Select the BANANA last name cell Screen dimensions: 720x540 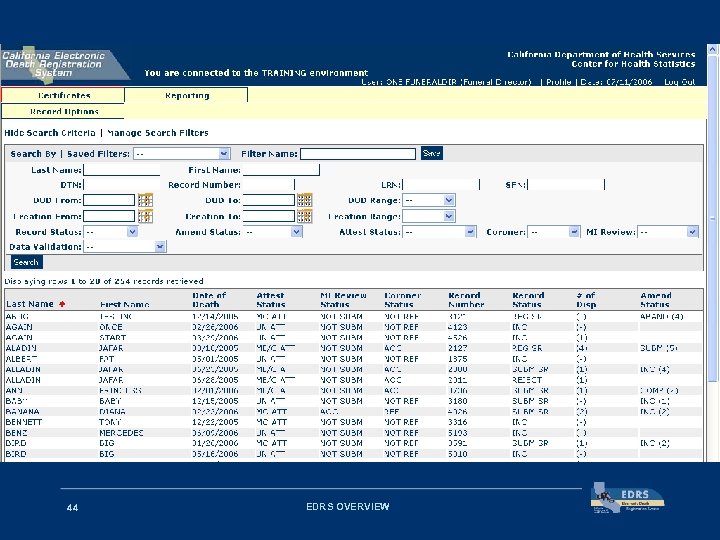[x=22, y=411]
